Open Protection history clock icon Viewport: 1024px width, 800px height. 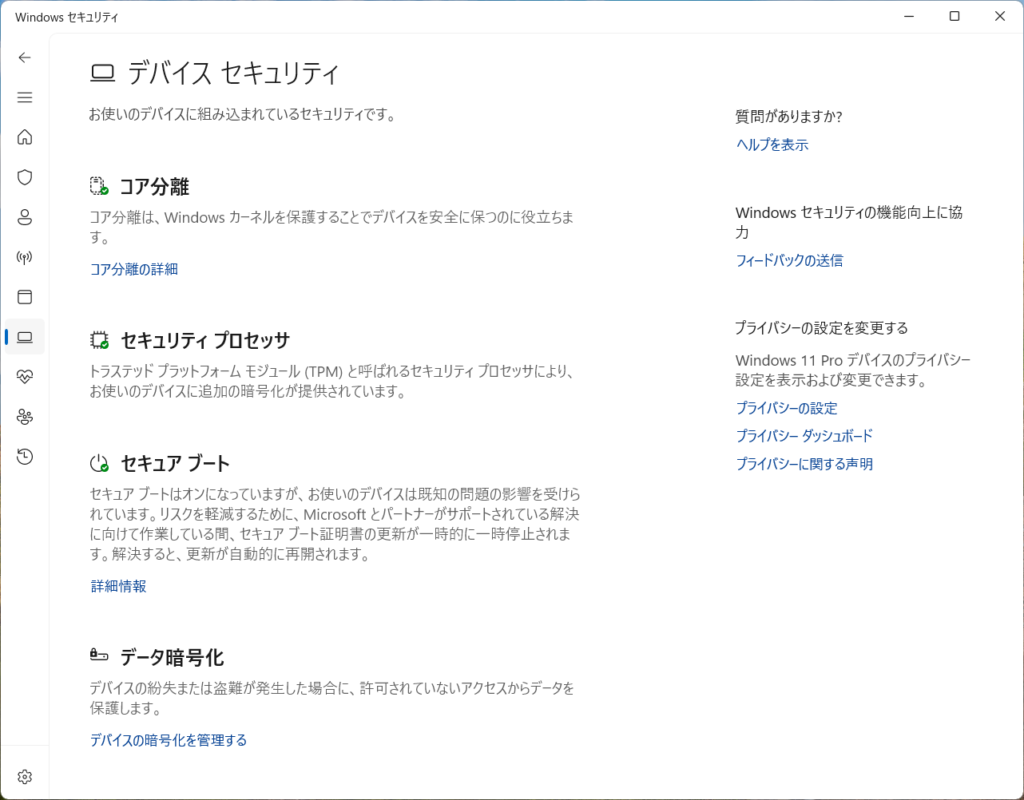point(25,457)
